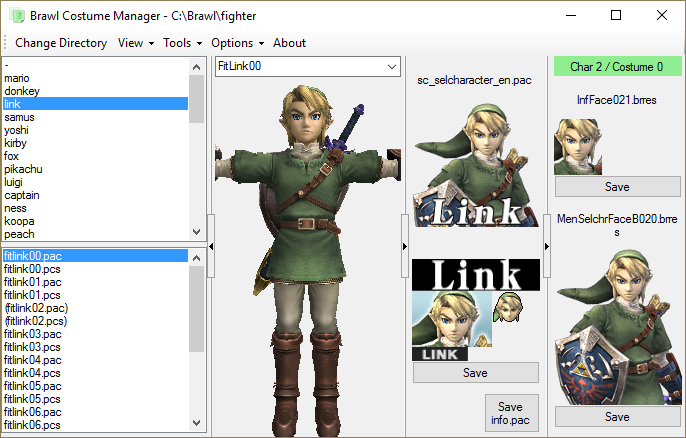686x438 pixels.
Task: Select koopa in the character list
Action: click(x=95, y=221)
